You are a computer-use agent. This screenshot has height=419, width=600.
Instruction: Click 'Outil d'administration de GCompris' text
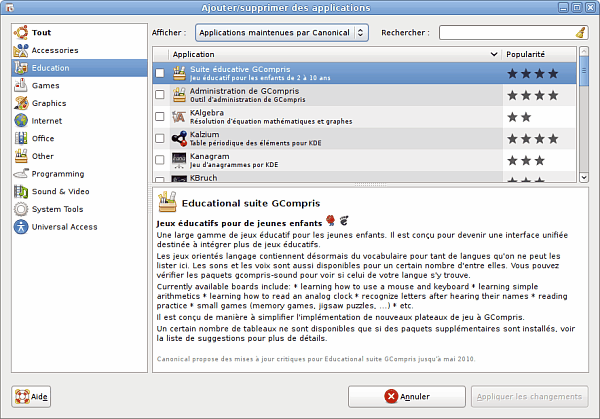(248, 99)
